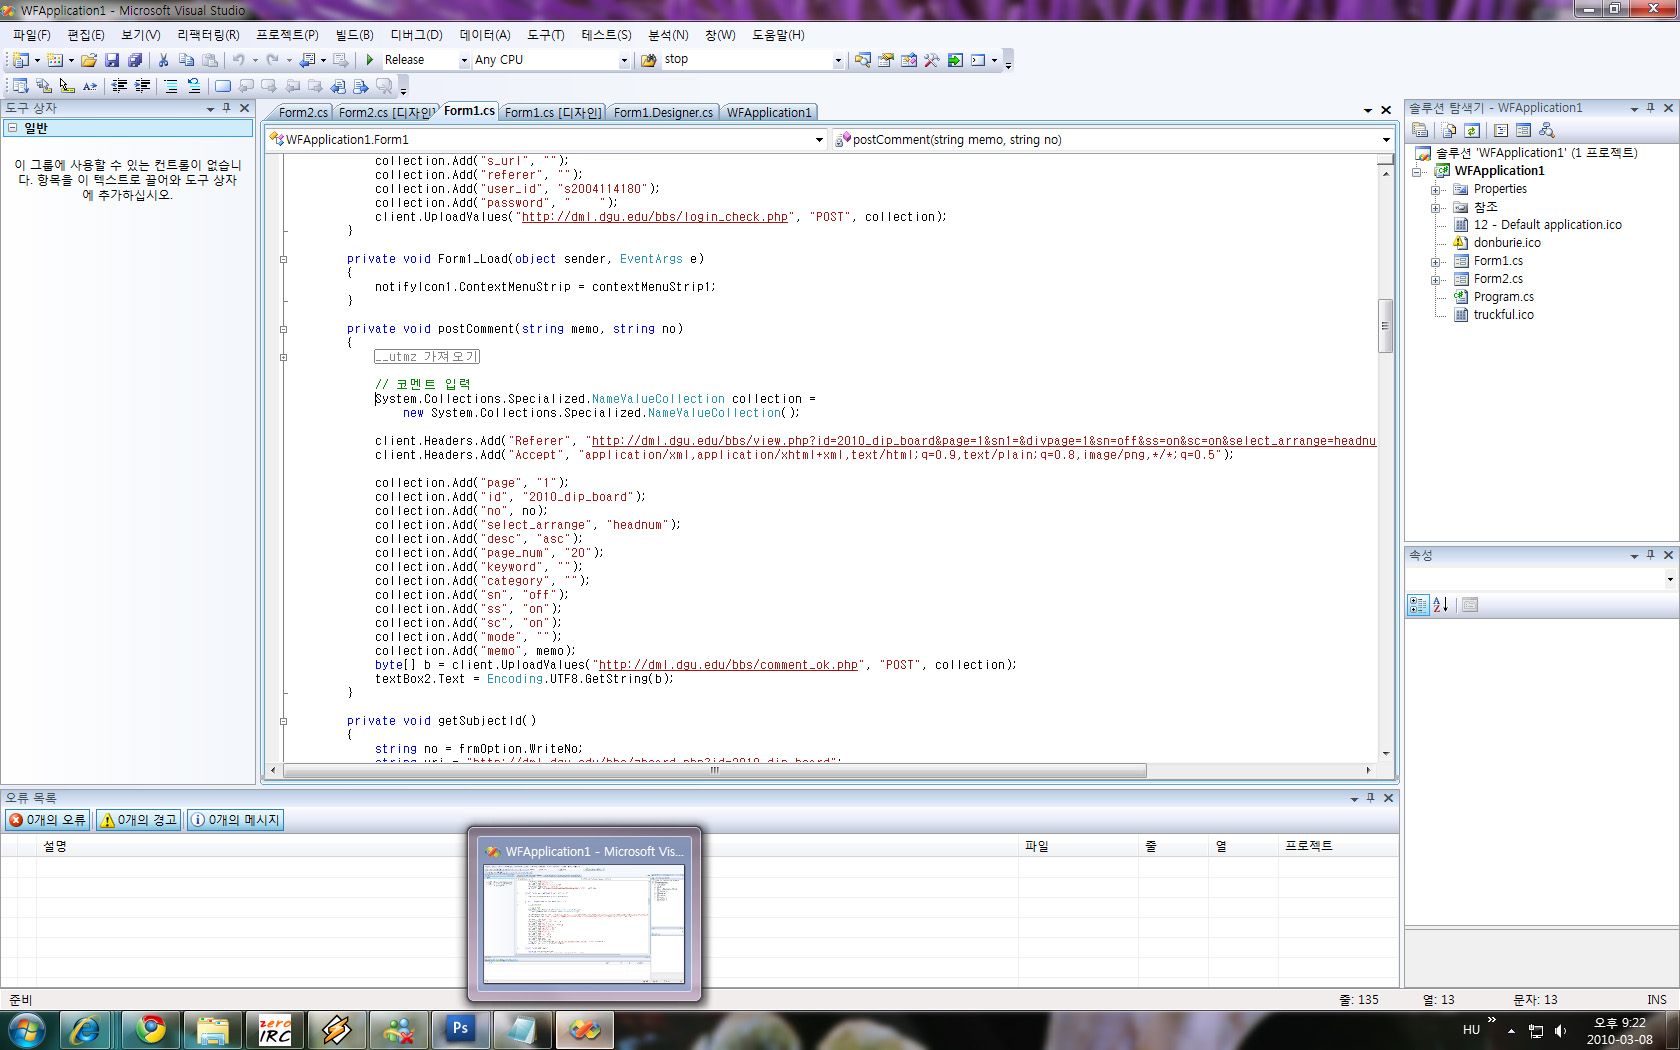The width and height of the screenshot is (1680, 1050).
Task: Open the 빌드(B) menu
Action: tap(354, 35)
